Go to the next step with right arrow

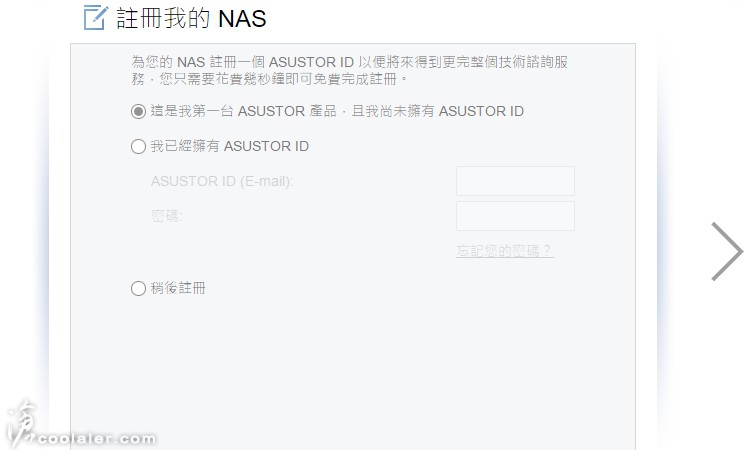[x=727, y=252]
